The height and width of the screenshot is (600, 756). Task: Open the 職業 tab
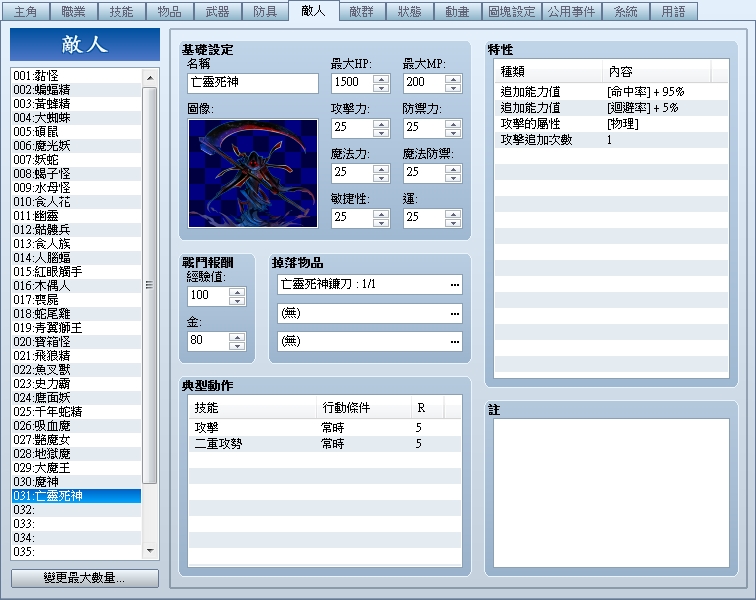[73, 11]
